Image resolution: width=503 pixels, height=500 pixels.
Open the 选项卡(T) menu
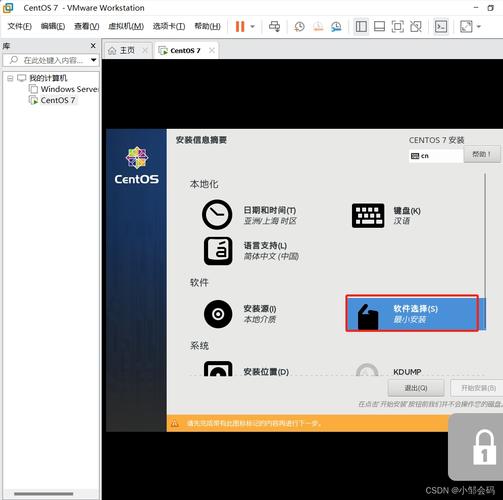(169, 26)
